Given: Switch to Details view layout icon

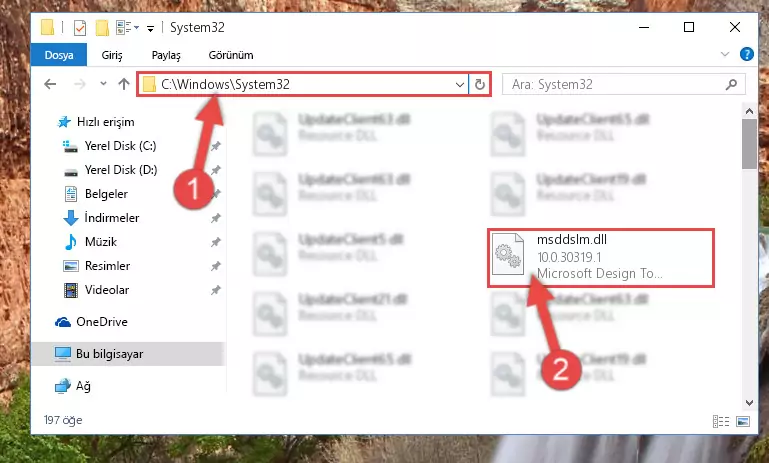Looking at the screenshot, I should pos(720,421).
